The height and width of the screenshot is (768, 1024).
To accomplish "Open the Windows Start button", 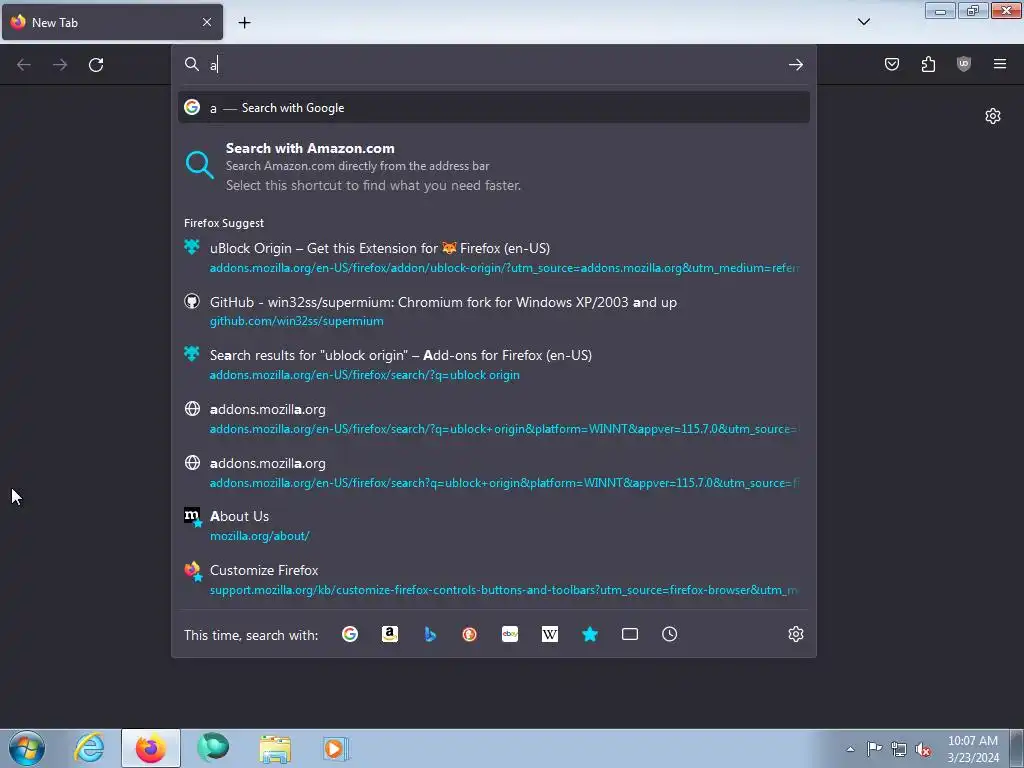I will (x=27, y=748).
